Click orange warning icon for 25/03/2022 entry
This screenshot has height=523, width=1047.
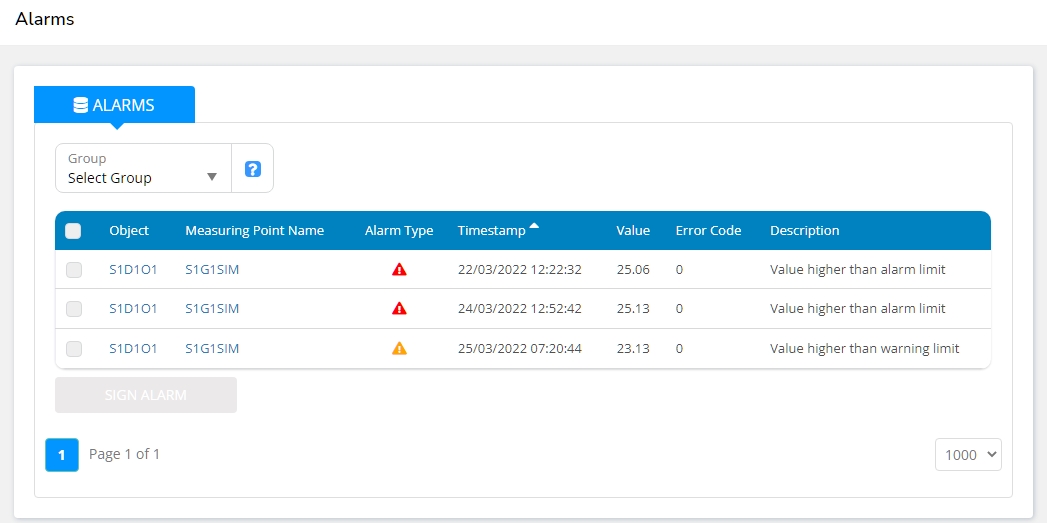(399, 349)
